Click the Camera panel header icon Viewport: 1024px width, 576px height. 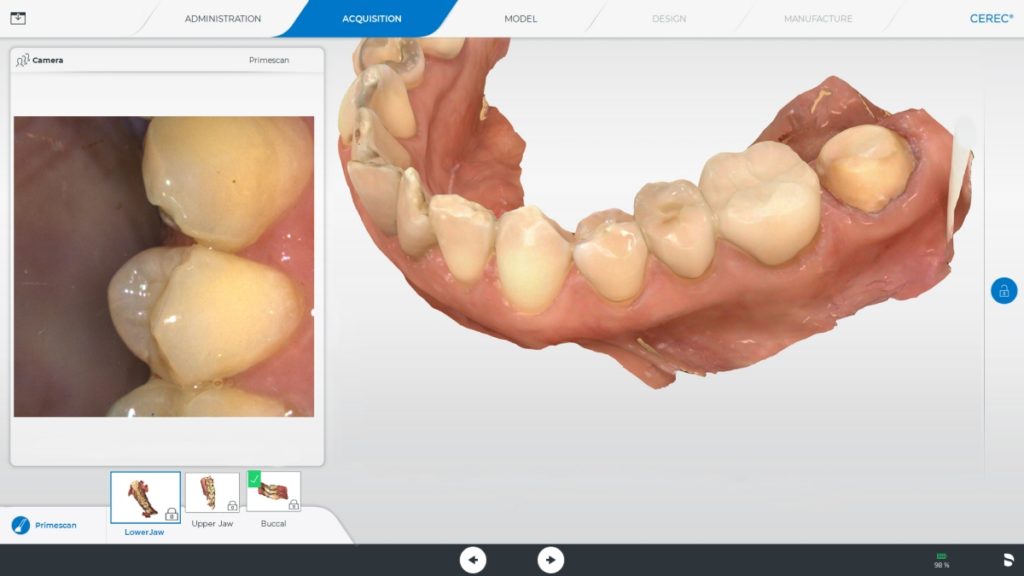[x=22, y=60]
